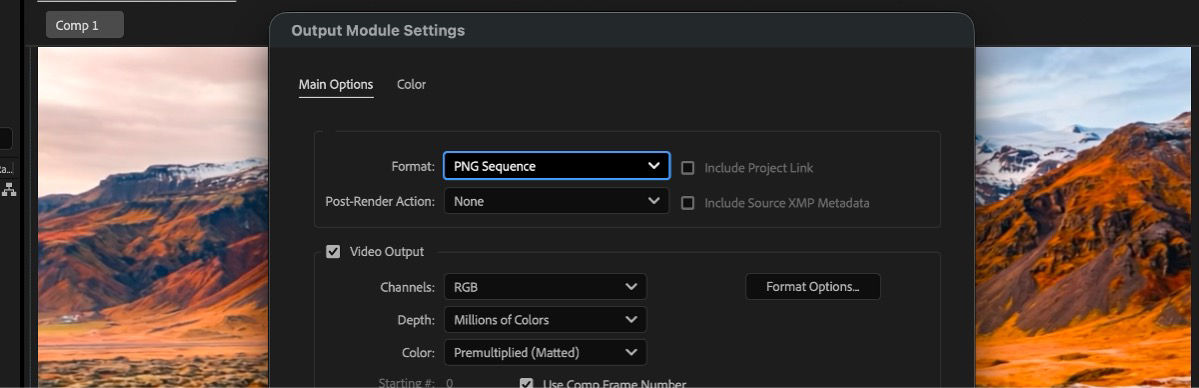
Task: Click the Depth dropdown chevron arrow
Action: click(x=631, y=319)
